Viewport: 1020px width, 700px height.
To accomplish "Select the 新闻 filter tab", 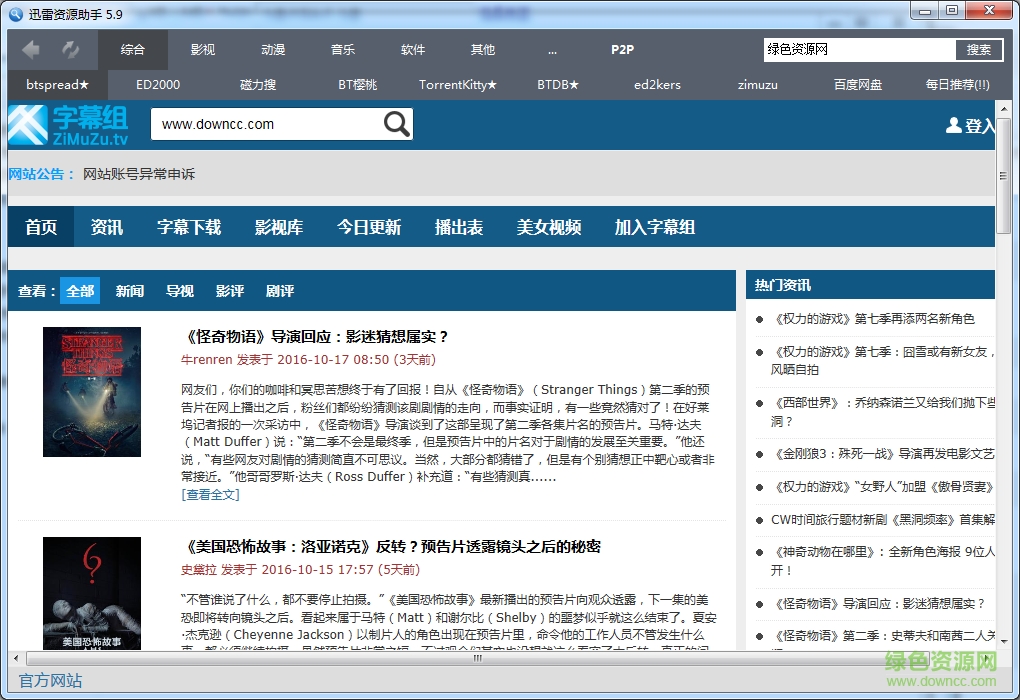I will tap(131, 290).
